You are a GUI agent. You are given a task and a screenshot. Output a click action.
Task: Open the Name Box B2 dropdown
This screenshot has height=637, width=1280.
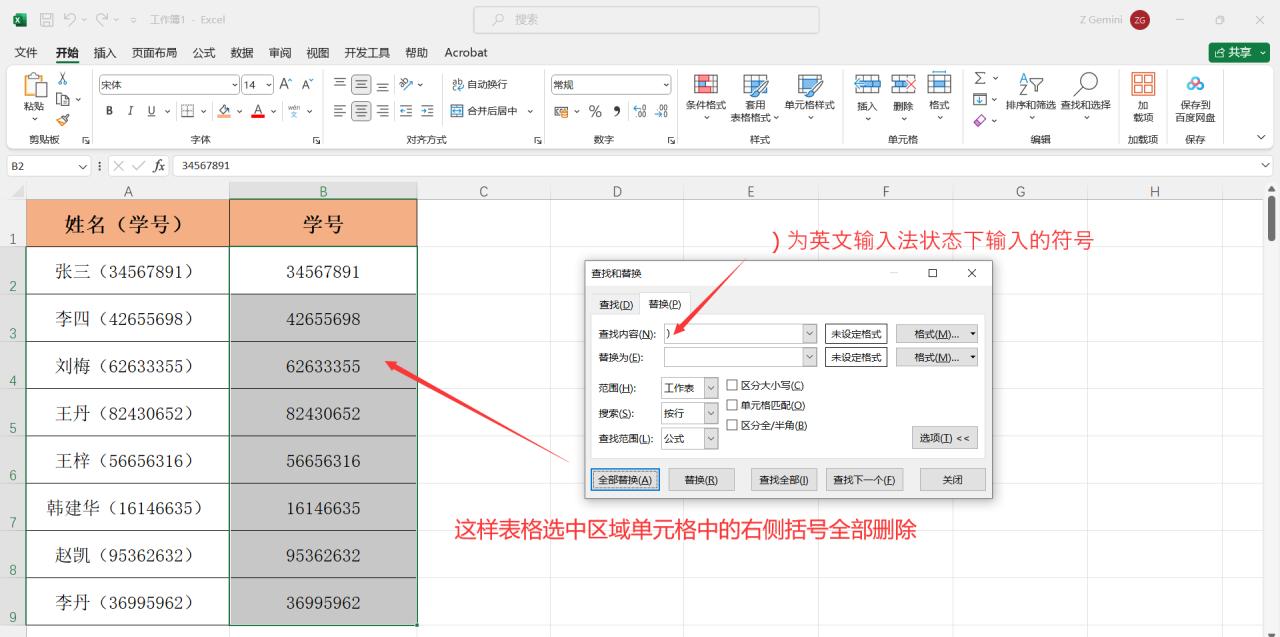(82, 166)
